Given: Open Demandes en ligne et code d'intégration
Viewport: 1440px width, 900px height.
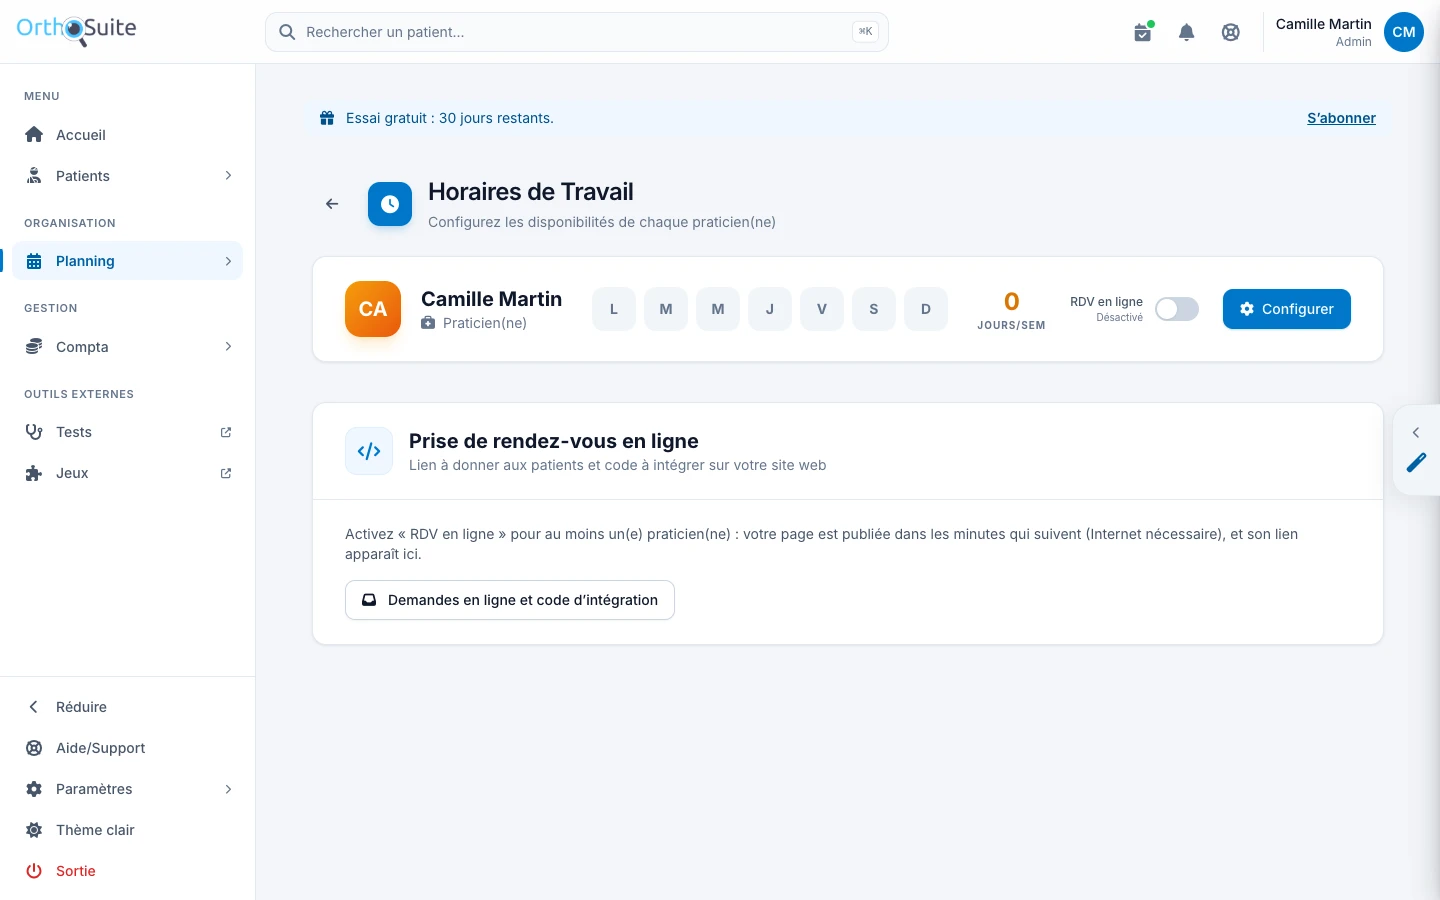Looking at the screenshot, I should point(510,600).
